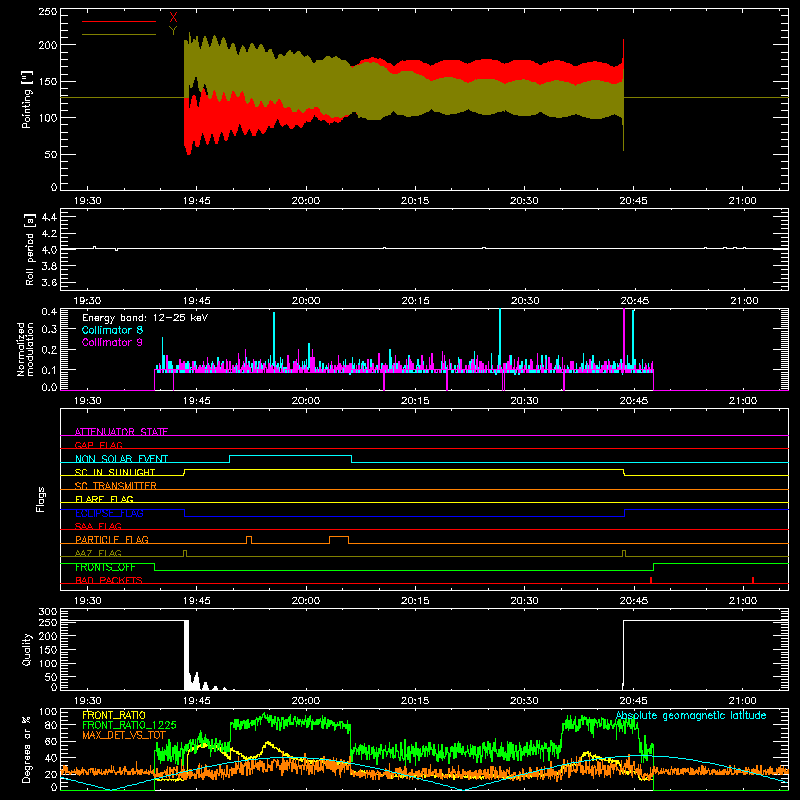Click the white quality block at 19:44
This screenshot has height=800, width=800.
click(x=186, y=653)
